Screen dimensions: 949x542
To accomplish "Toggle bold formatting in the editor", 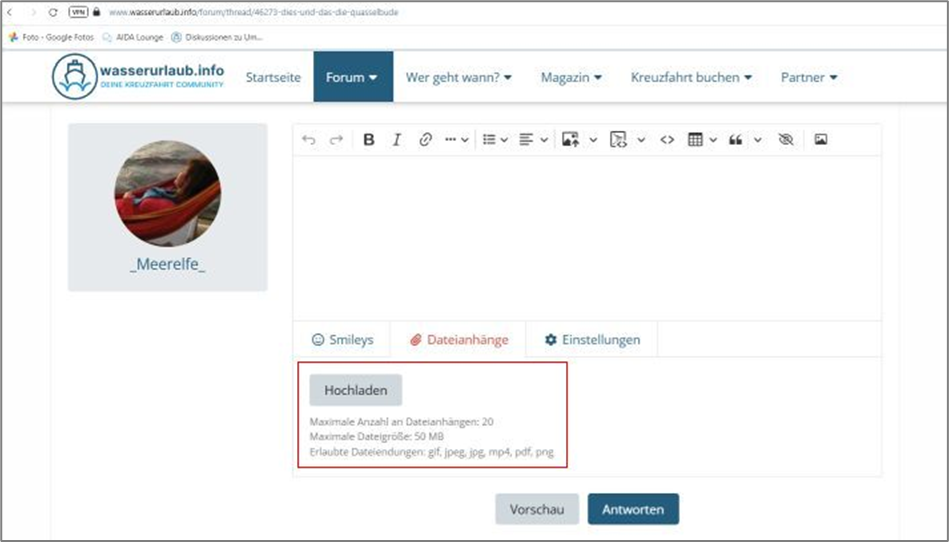I will [369, 140].
